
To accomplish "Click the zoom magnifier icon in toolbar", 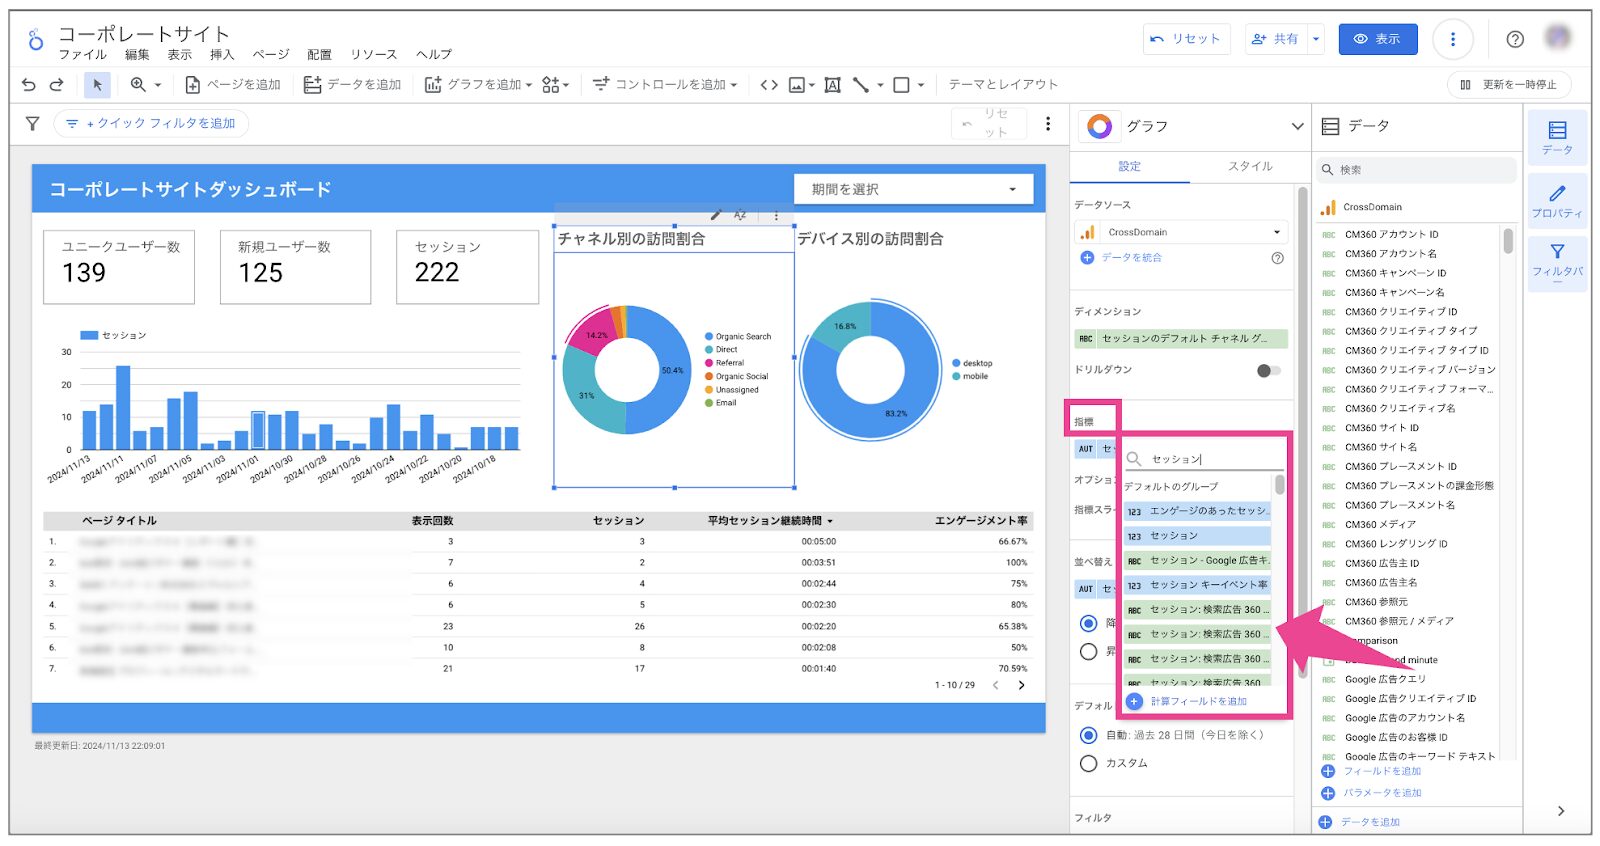I will [x=138, y=85].
